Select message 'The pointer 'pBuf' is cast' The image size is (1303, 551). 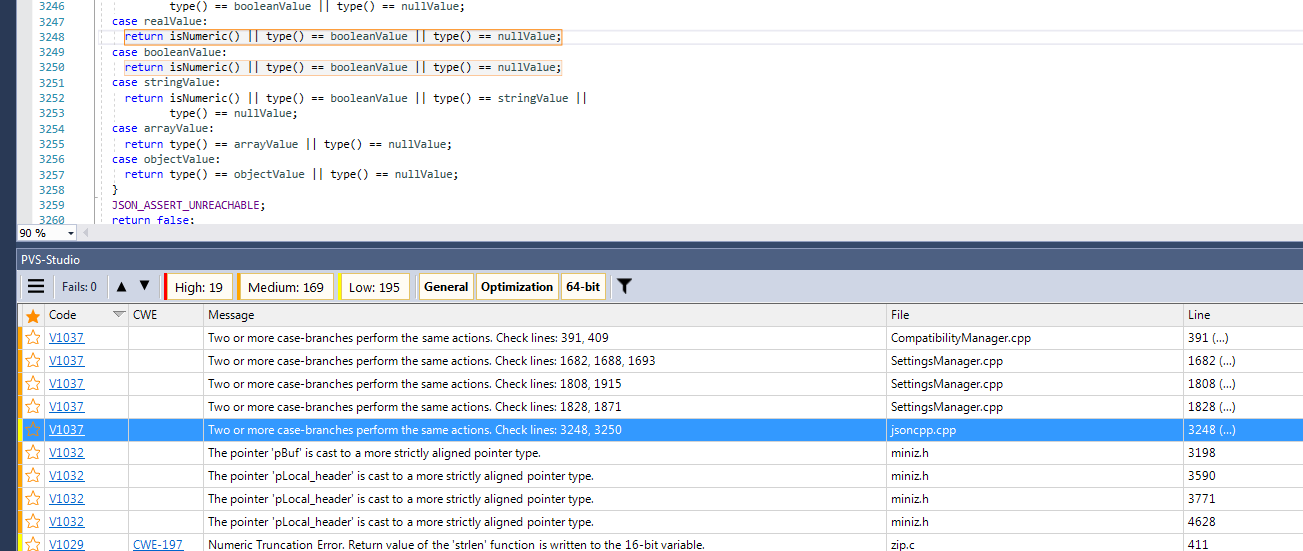click(x=374, y=453)
